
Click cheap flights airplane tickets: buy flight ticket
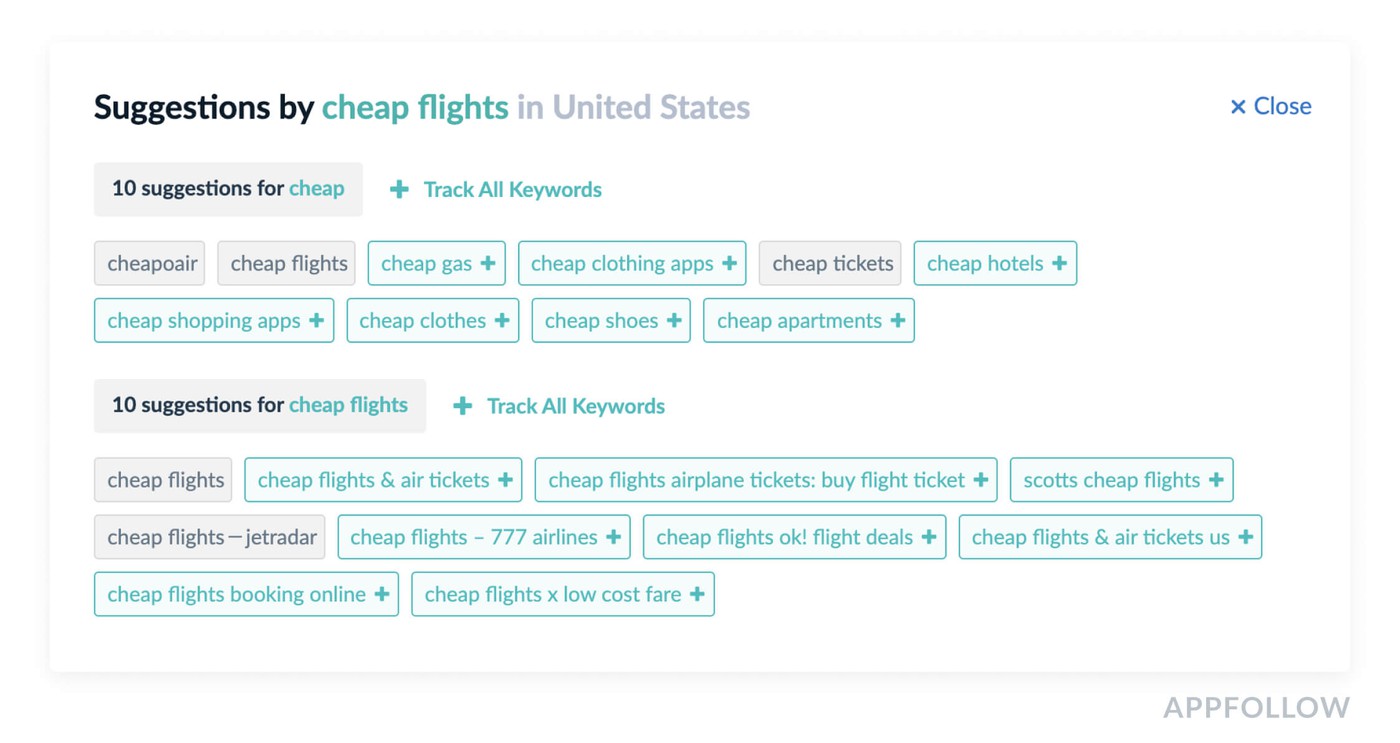point(756,480)
